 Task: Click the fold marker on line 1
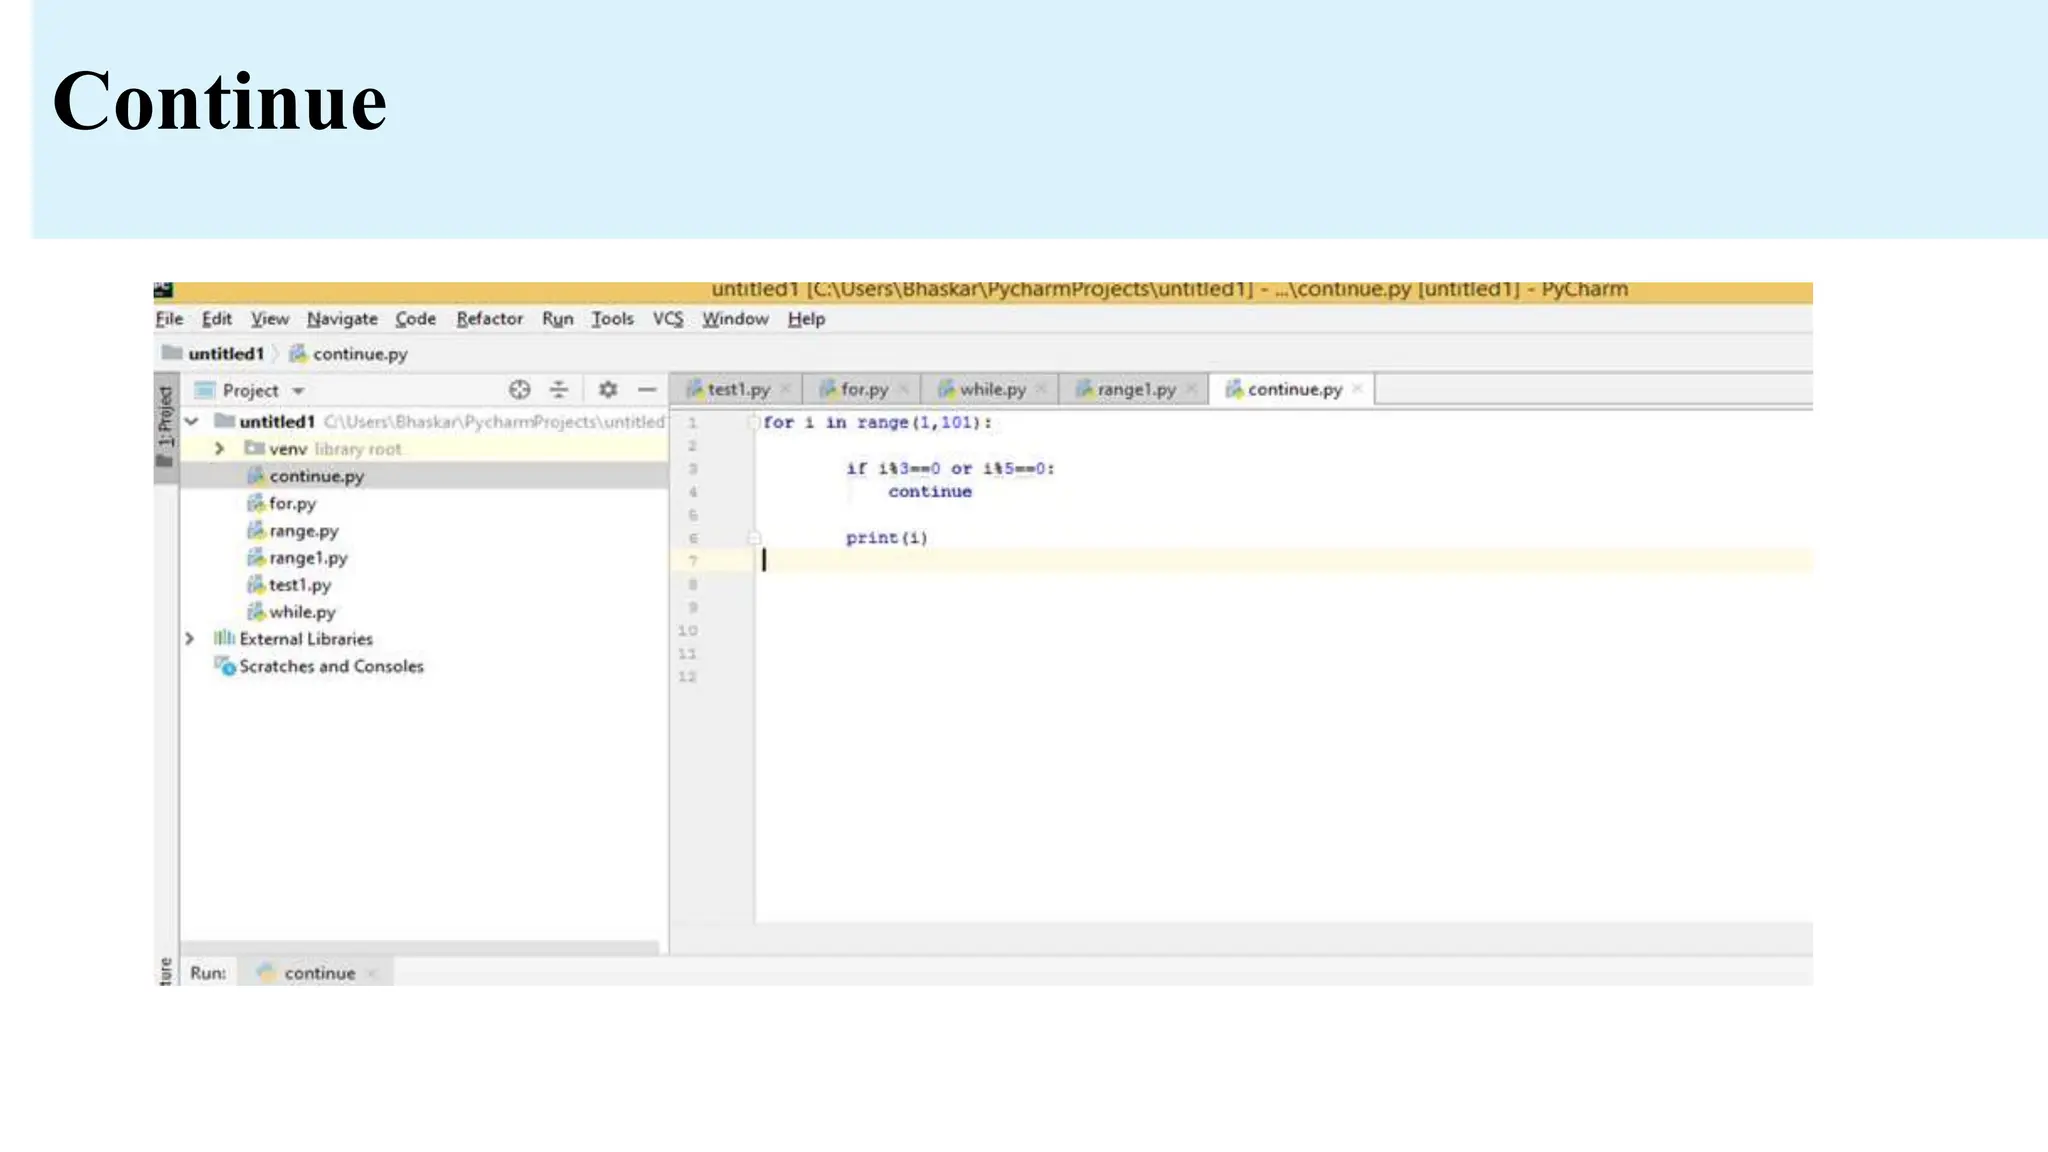pos(755,423)
